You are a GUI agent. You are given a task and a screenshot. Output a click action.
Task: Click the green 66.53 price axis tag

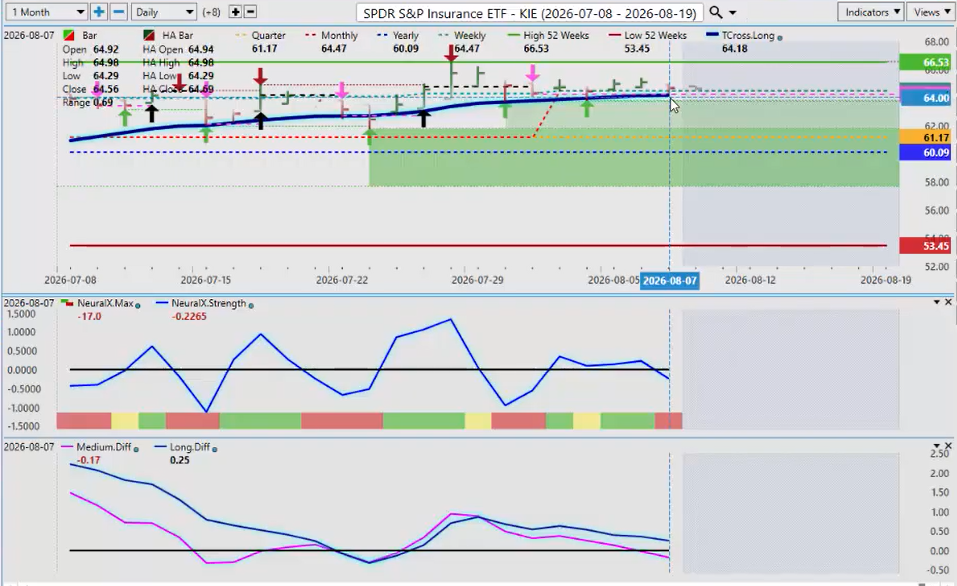point(925,62)
